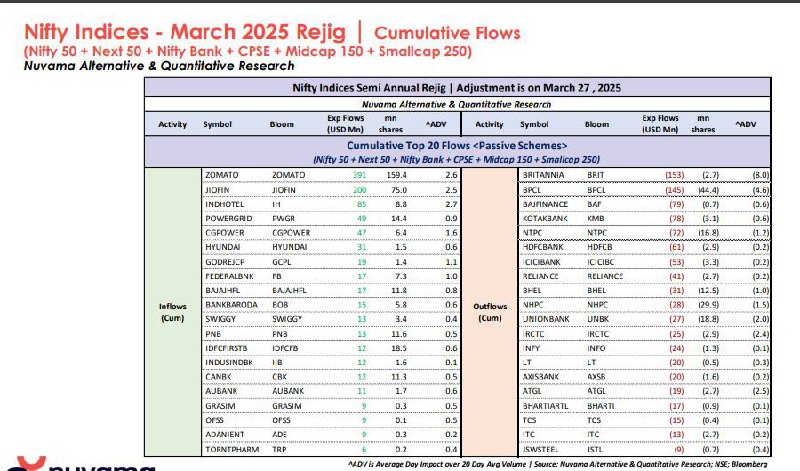800x471 pixels.
Task: Select the Cumulative Flows heading text
Action: click(447, 33)
